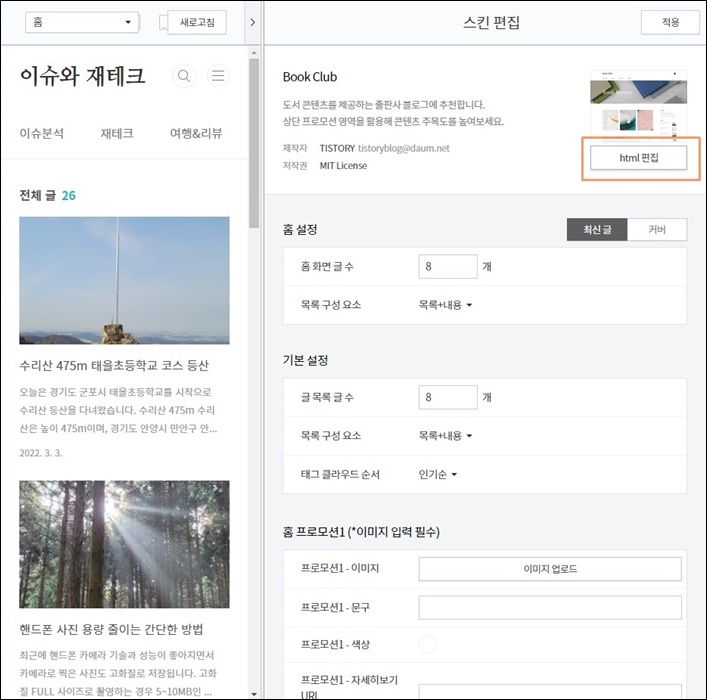Select the 최신글 home setting tab
Image resolution: width=707 pixels, height=700 pixels.
[x=597, y=230]
